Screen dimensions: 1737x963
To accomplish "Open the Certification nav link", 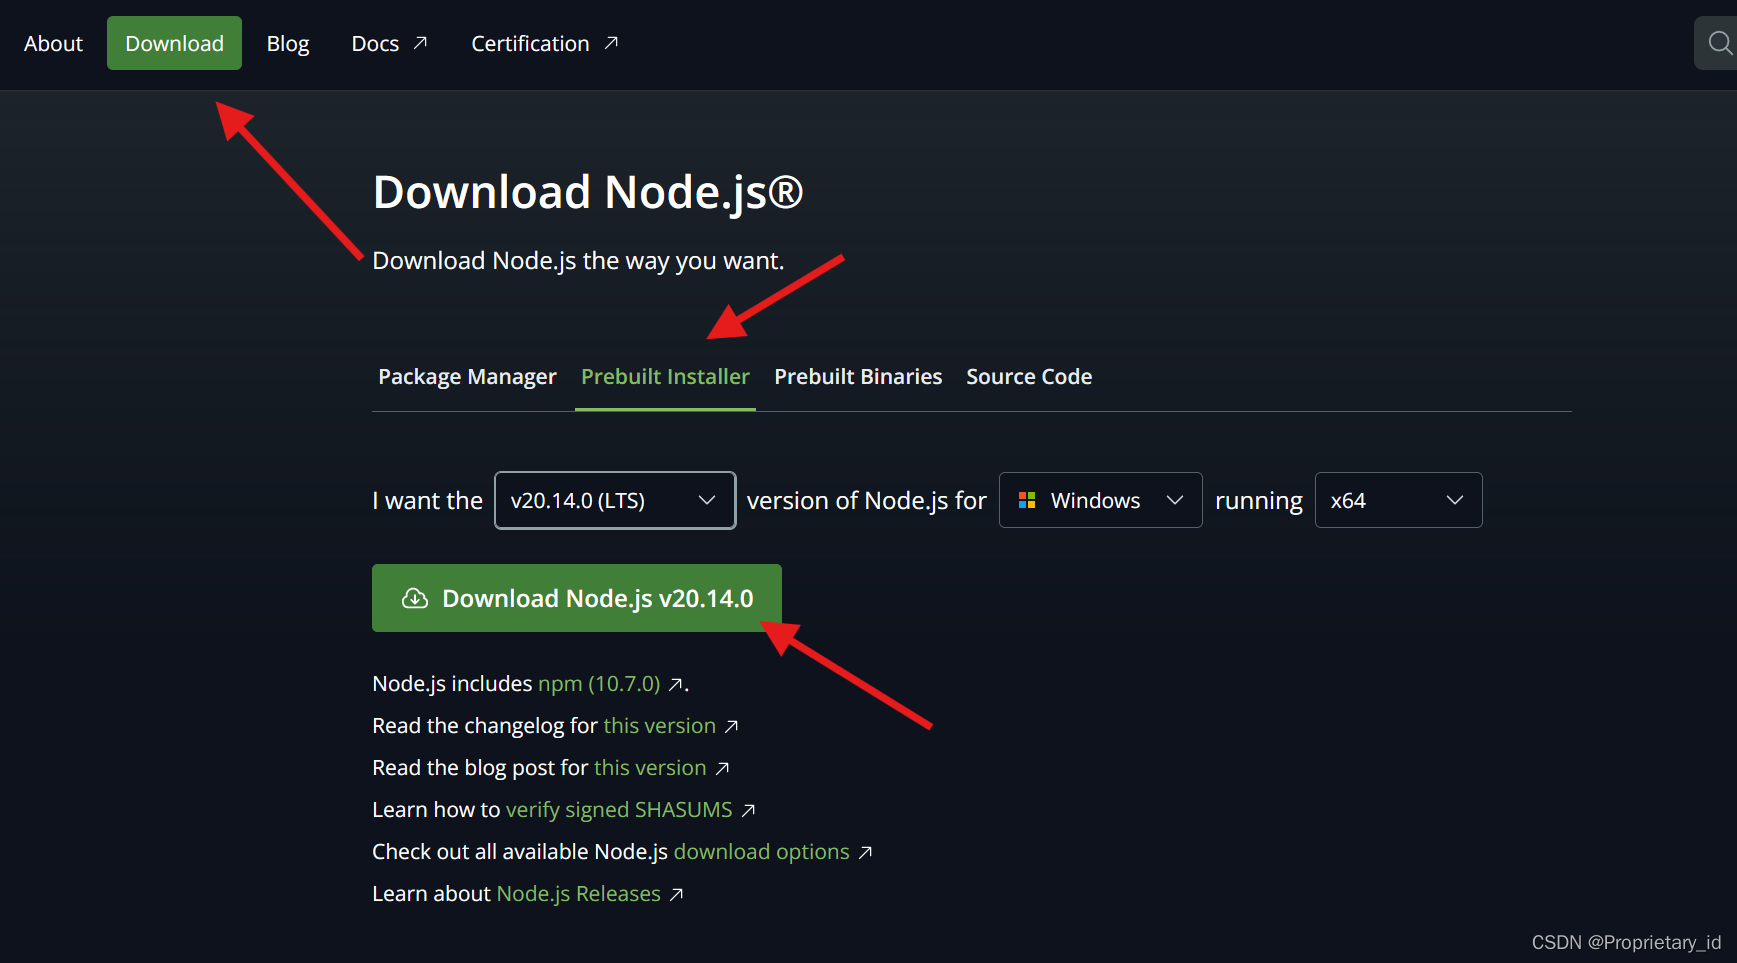I will pos(545,43).
